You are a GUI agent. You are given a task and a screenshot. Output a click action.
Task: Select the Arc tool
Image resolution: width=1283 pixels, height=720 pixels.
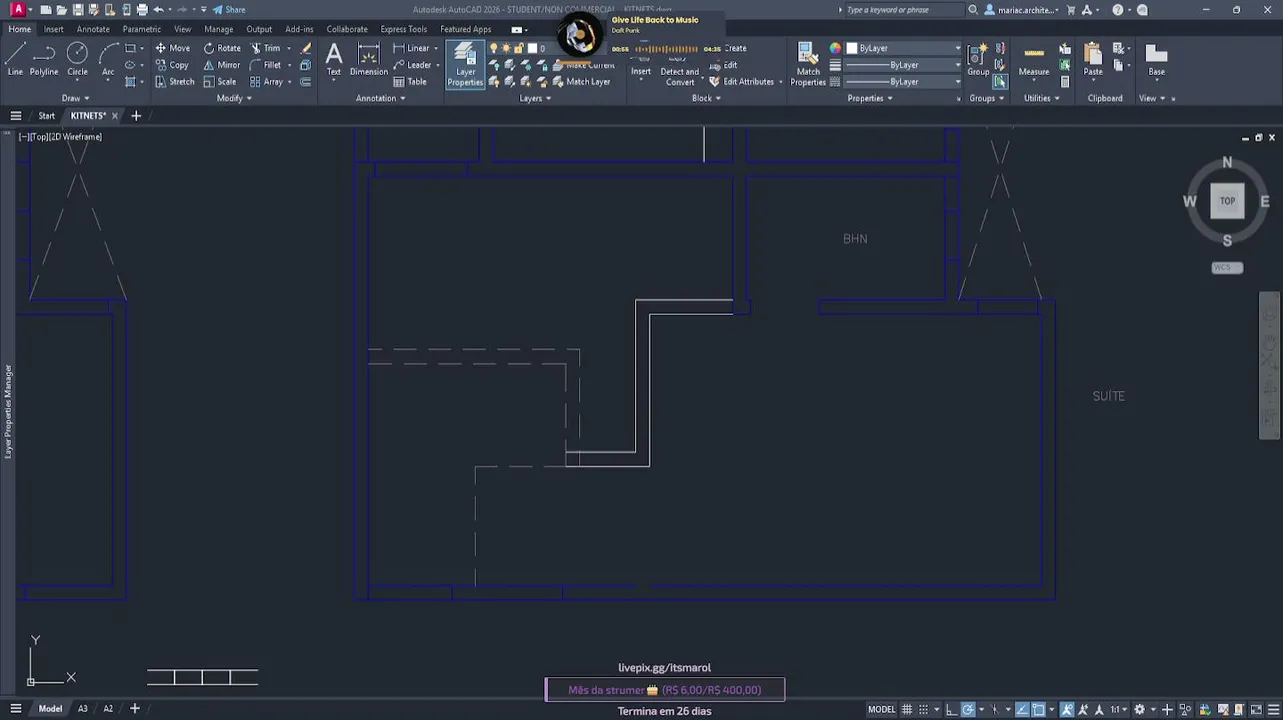coord(108,59)
